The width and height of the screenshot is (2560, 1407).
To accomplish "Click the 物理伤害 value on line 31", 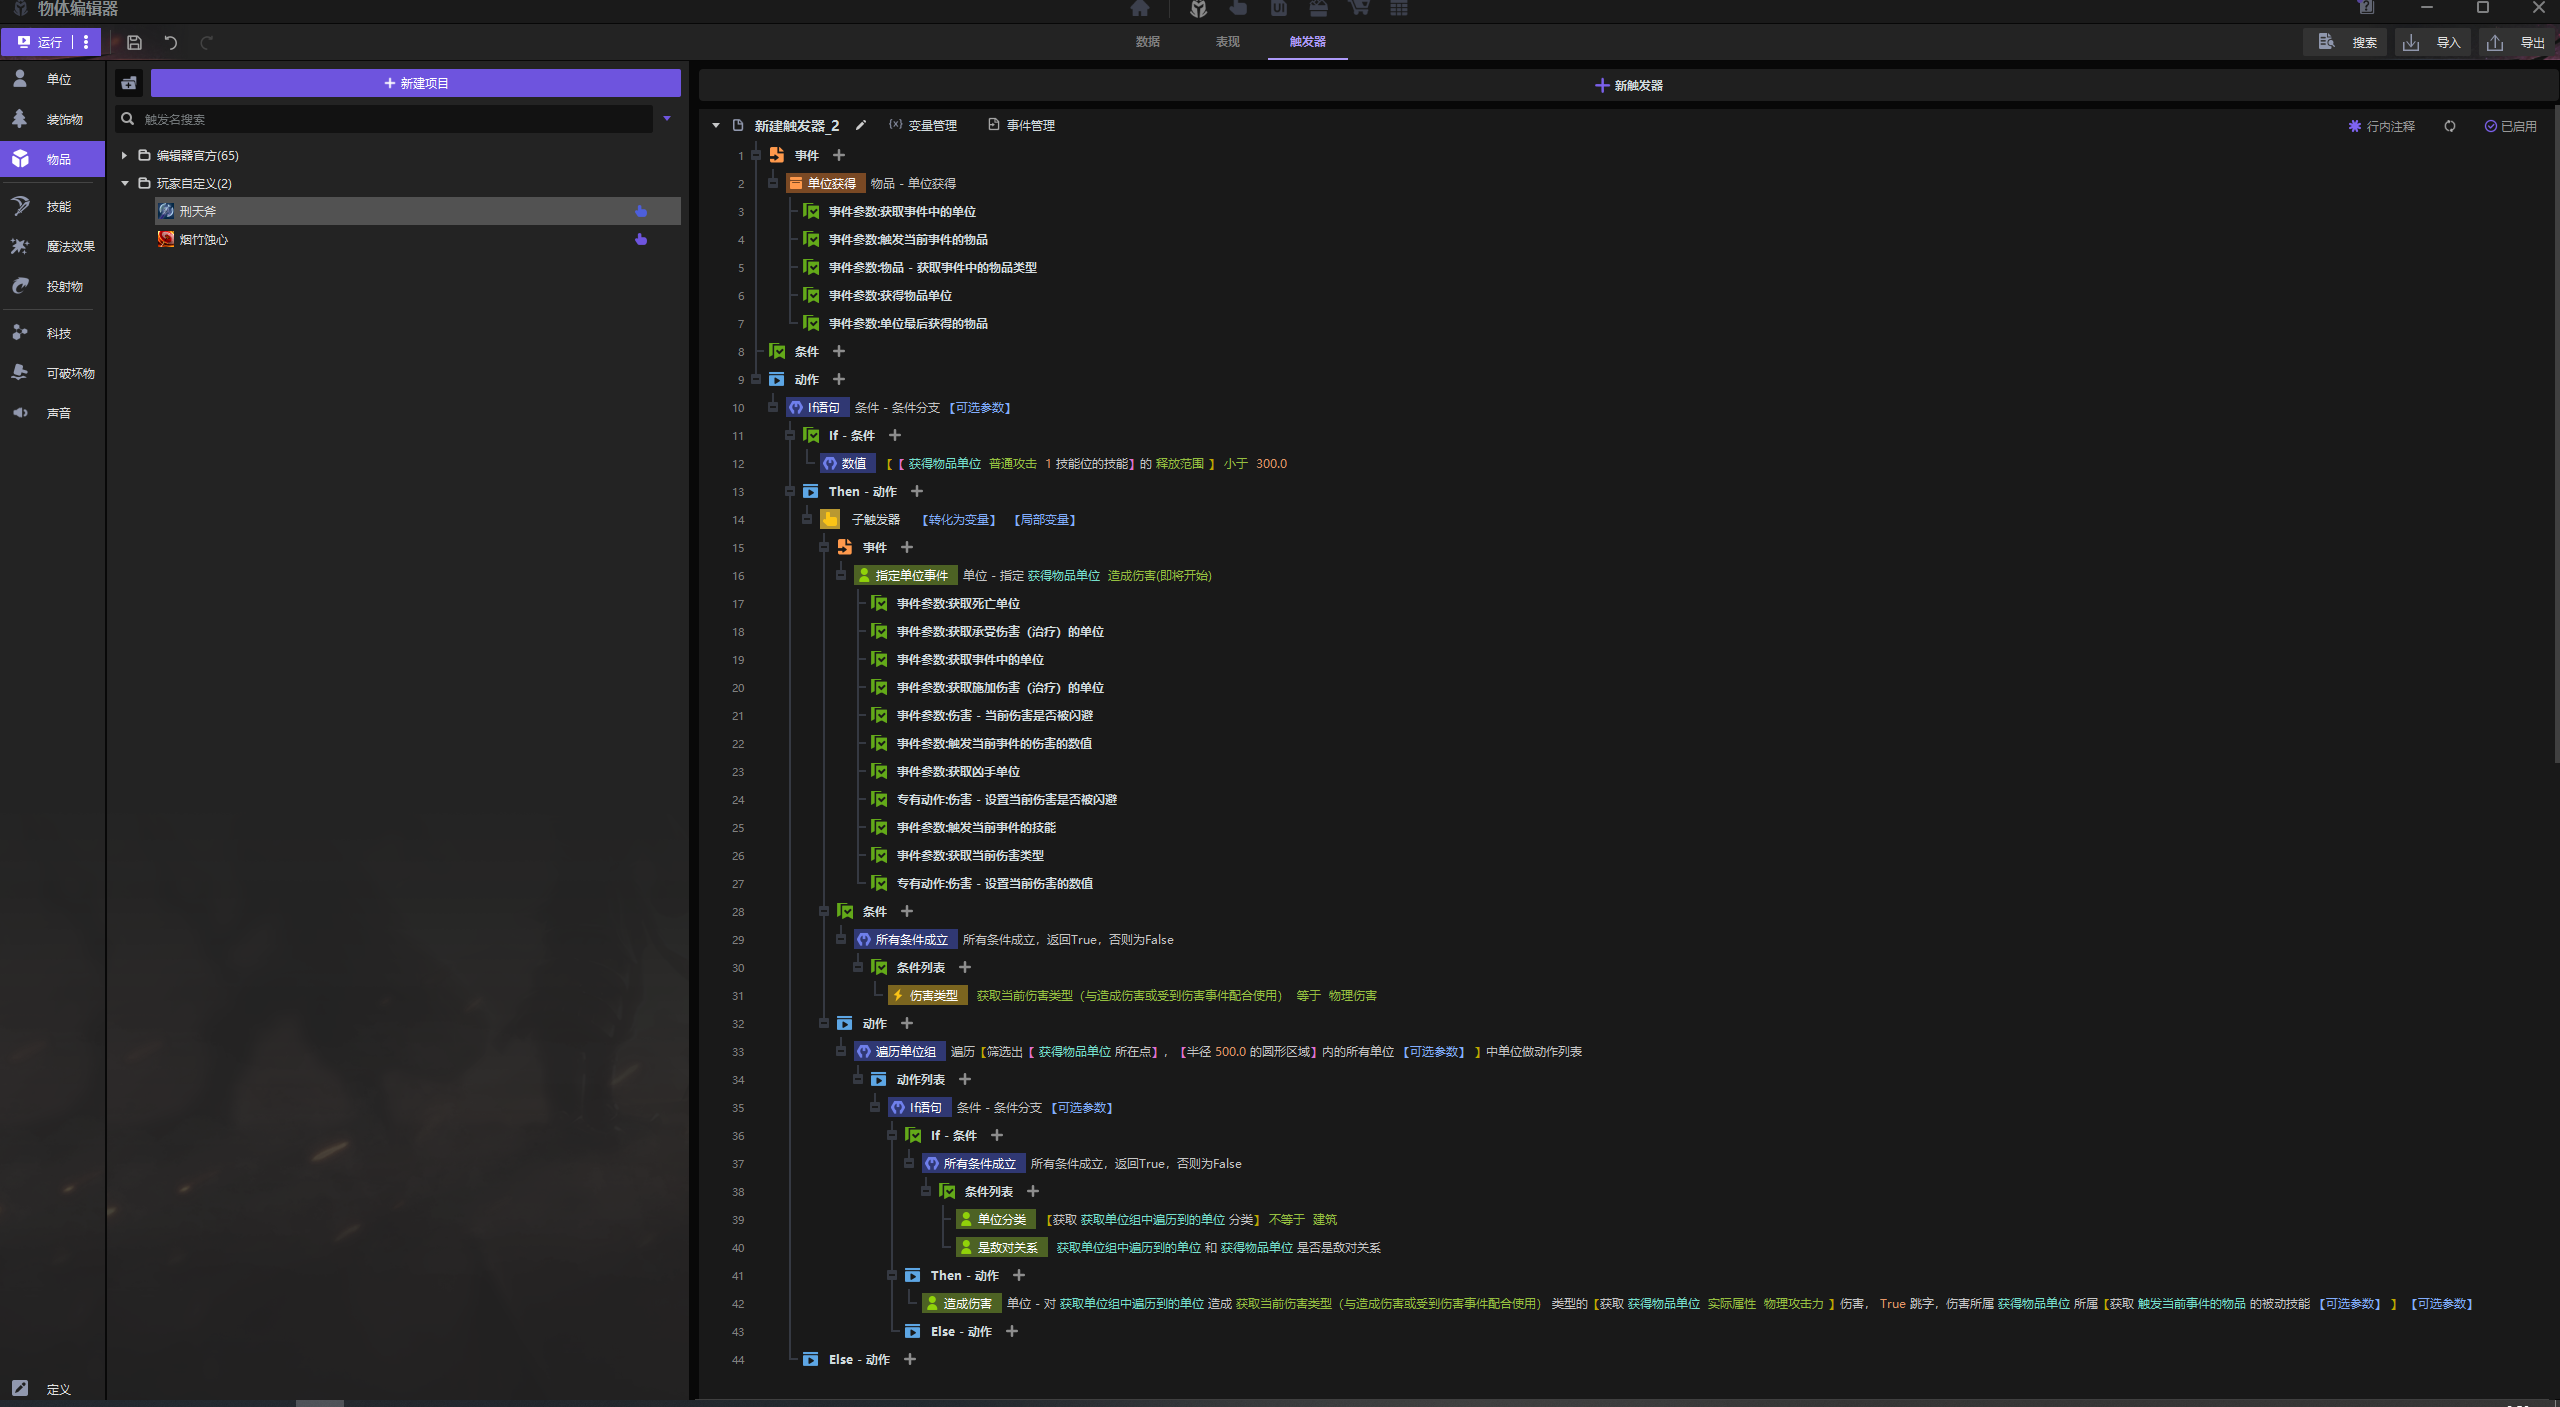I will pyautogui.click(x=1352, y=996).
